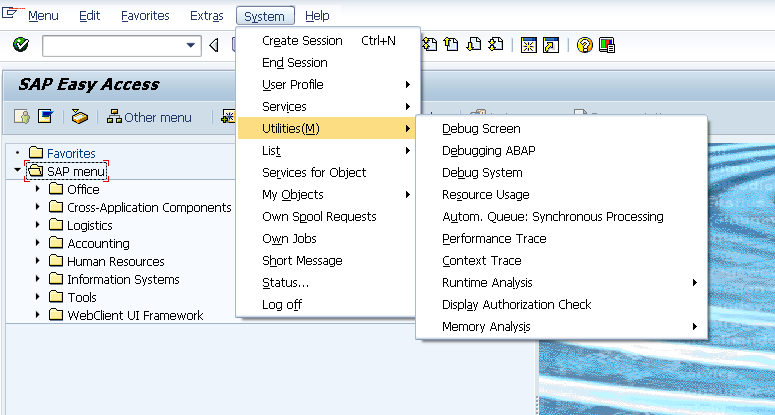Image resolution: width=775 pixels, height=415 pixels.
Task: Open the Edit menu
Action: [x=89, y=16]
